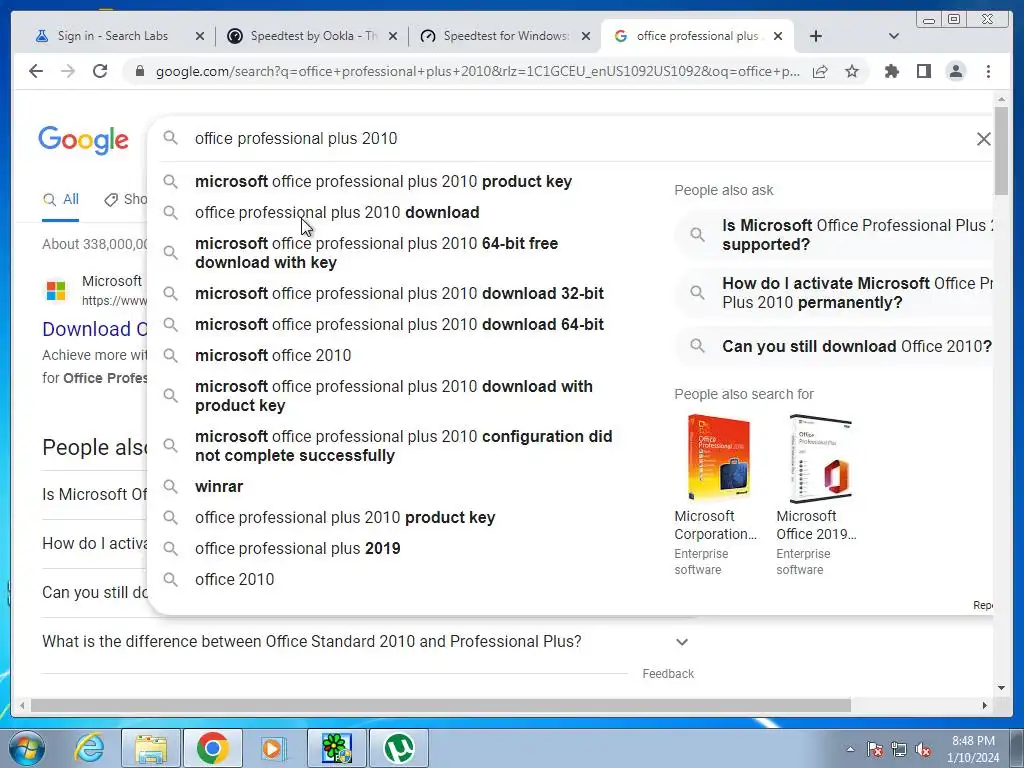
Task: Open the ICQ flower taskbar icon
Action: tap(336, 748)
